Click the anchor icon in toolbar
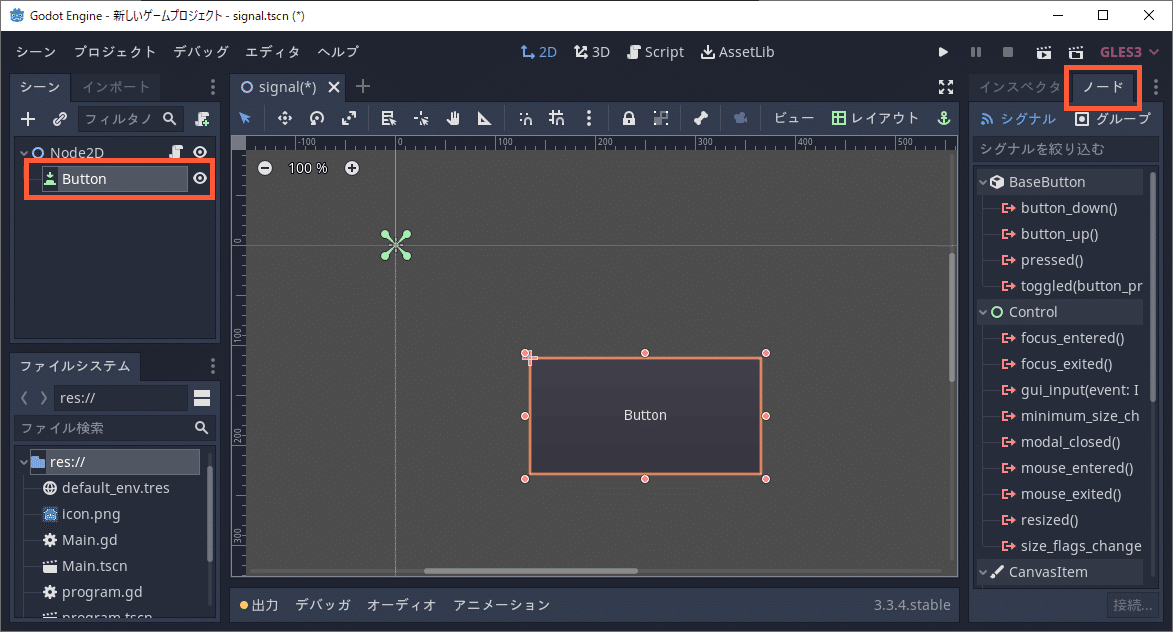 click(944, 118)
